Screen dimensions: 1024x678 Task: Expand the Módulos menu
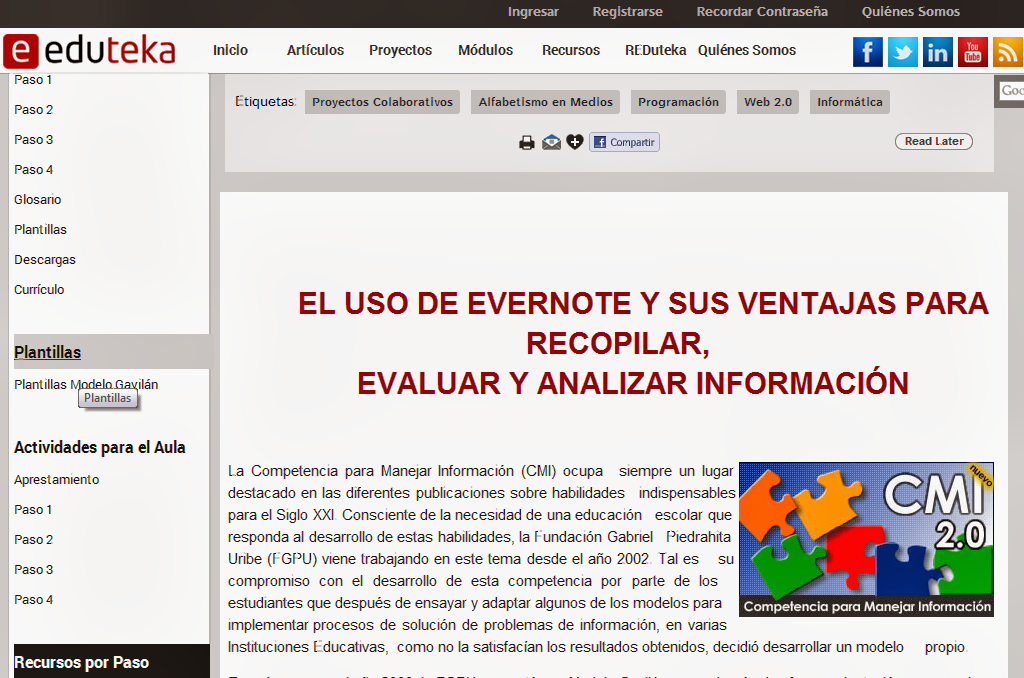click(x=485, y=49)
